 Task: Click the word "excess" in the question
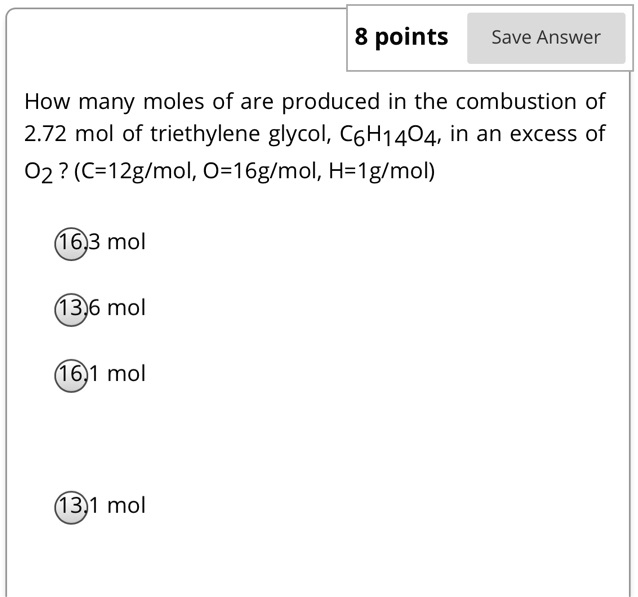(x=541, y=135)
